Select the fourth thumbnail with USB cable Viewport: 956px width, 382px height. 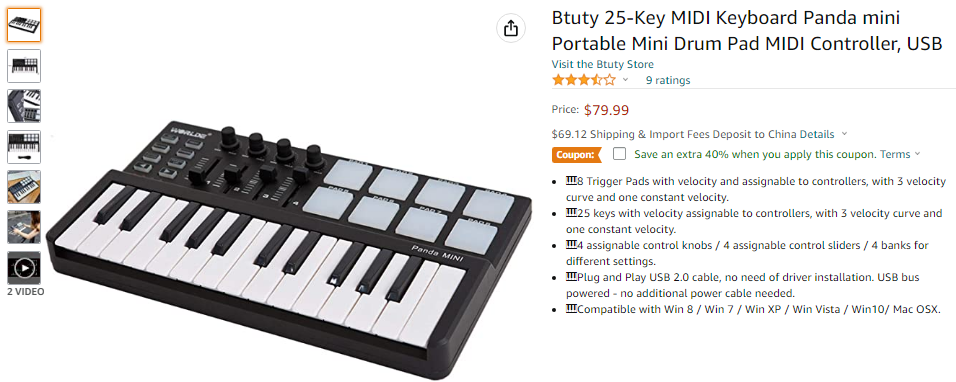click(x=24, y=146)
